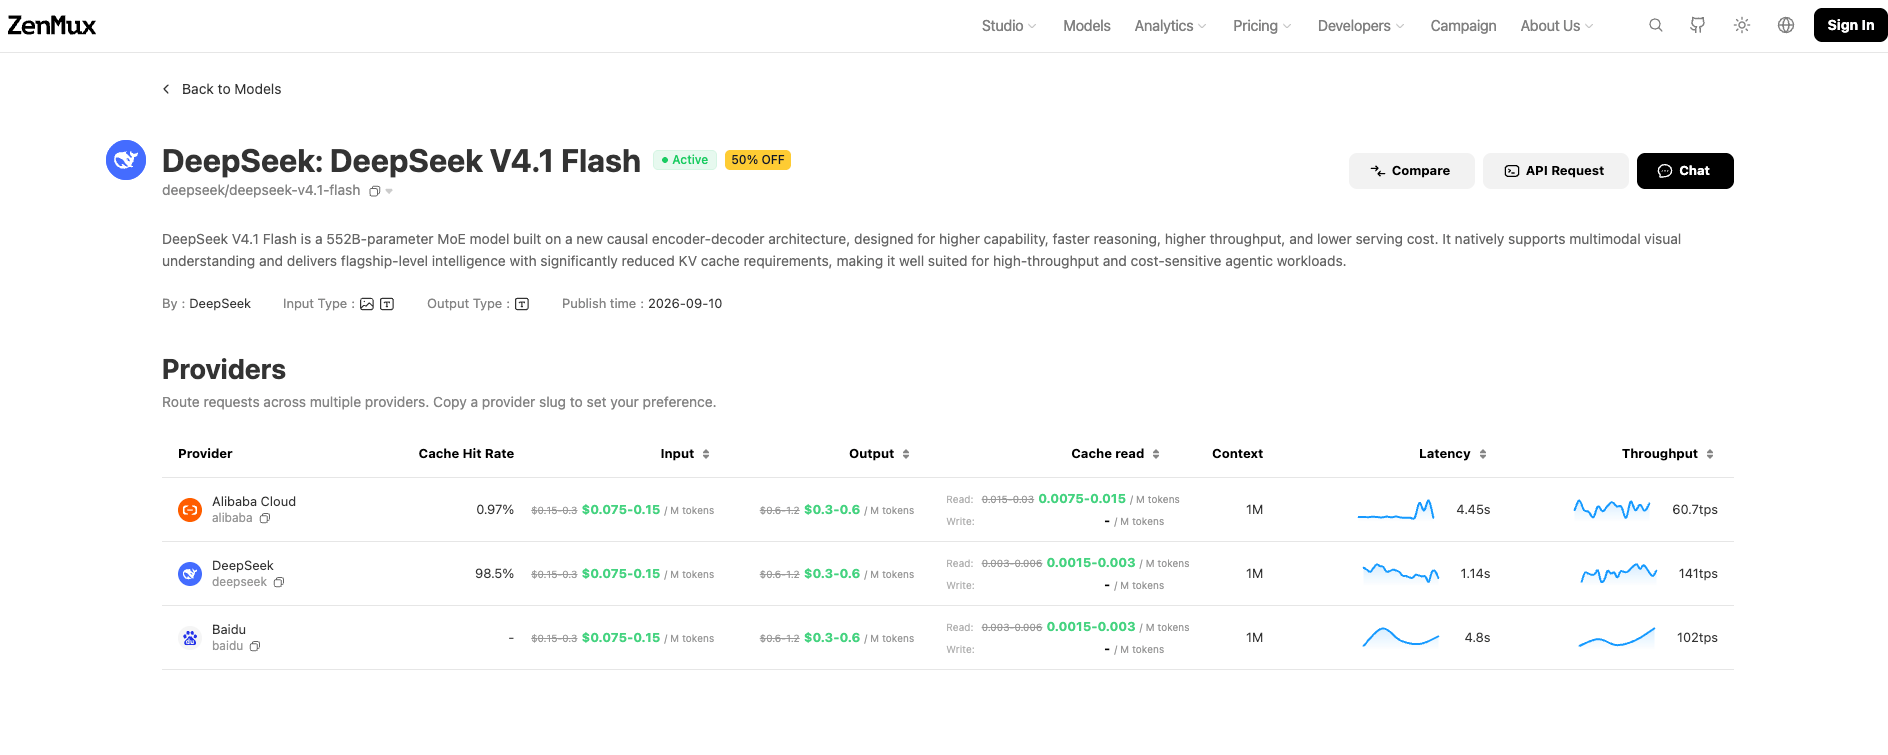Viewport: 1888px width, 755px height.
Task: Click the Alibaba Cloud provider logo
Action: (190, 510)
